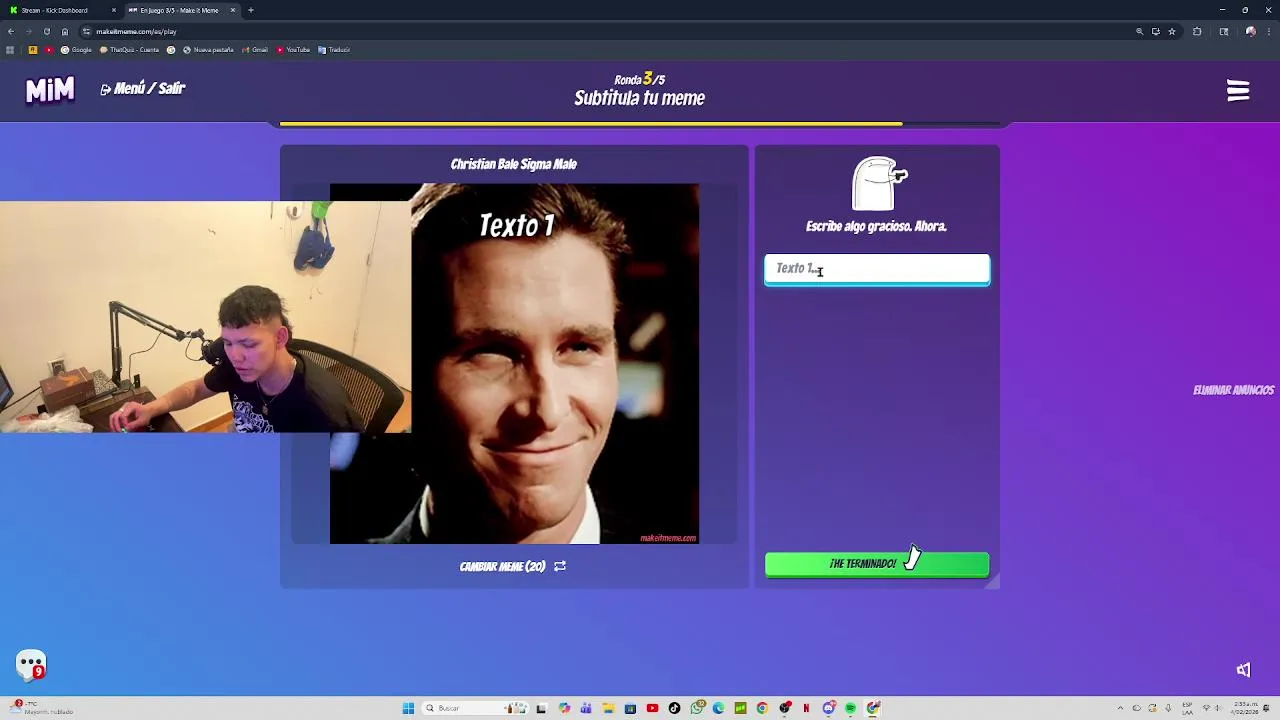Open WhatsApp from the taskbar

coord(697,708)
